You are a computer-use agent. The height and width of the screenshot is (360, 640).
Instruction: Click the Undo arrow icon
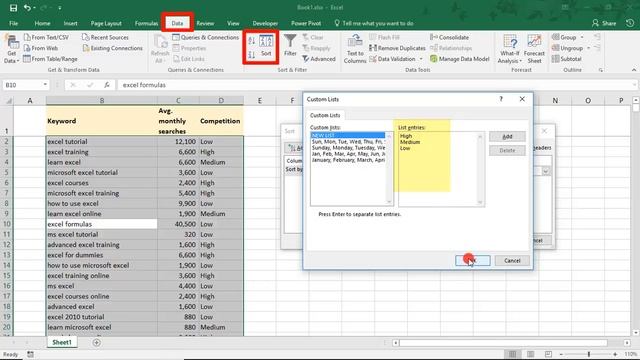click(x=27, y=8)
